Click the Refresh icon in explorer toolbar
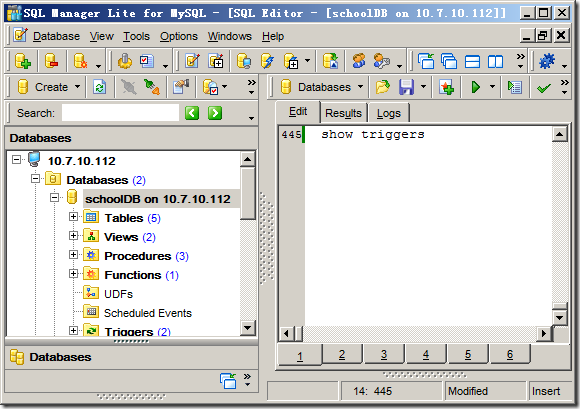The width and height of the screenshot is (580, 409). pyautogui.click(x=100, y=87)
